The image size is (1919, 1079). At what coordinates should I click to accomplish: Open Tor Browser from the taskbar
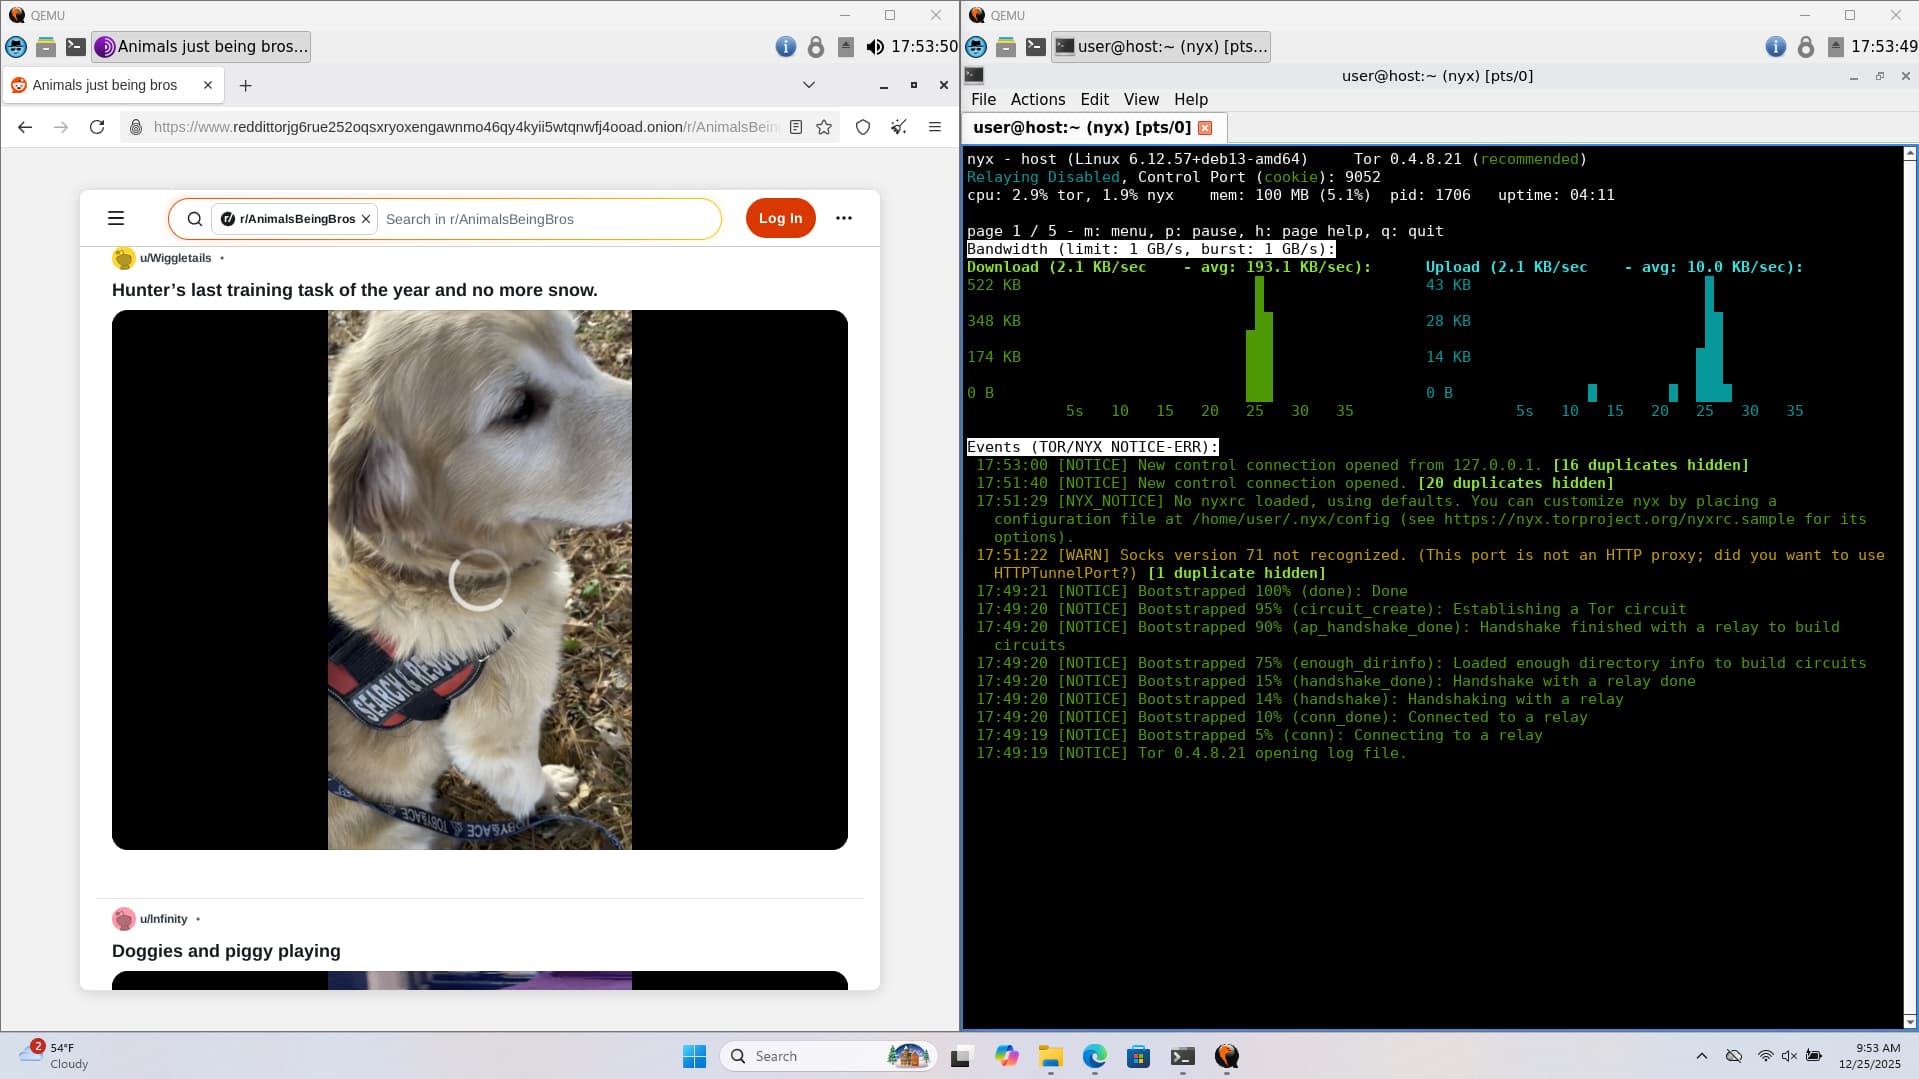tap(1227, 1056)
